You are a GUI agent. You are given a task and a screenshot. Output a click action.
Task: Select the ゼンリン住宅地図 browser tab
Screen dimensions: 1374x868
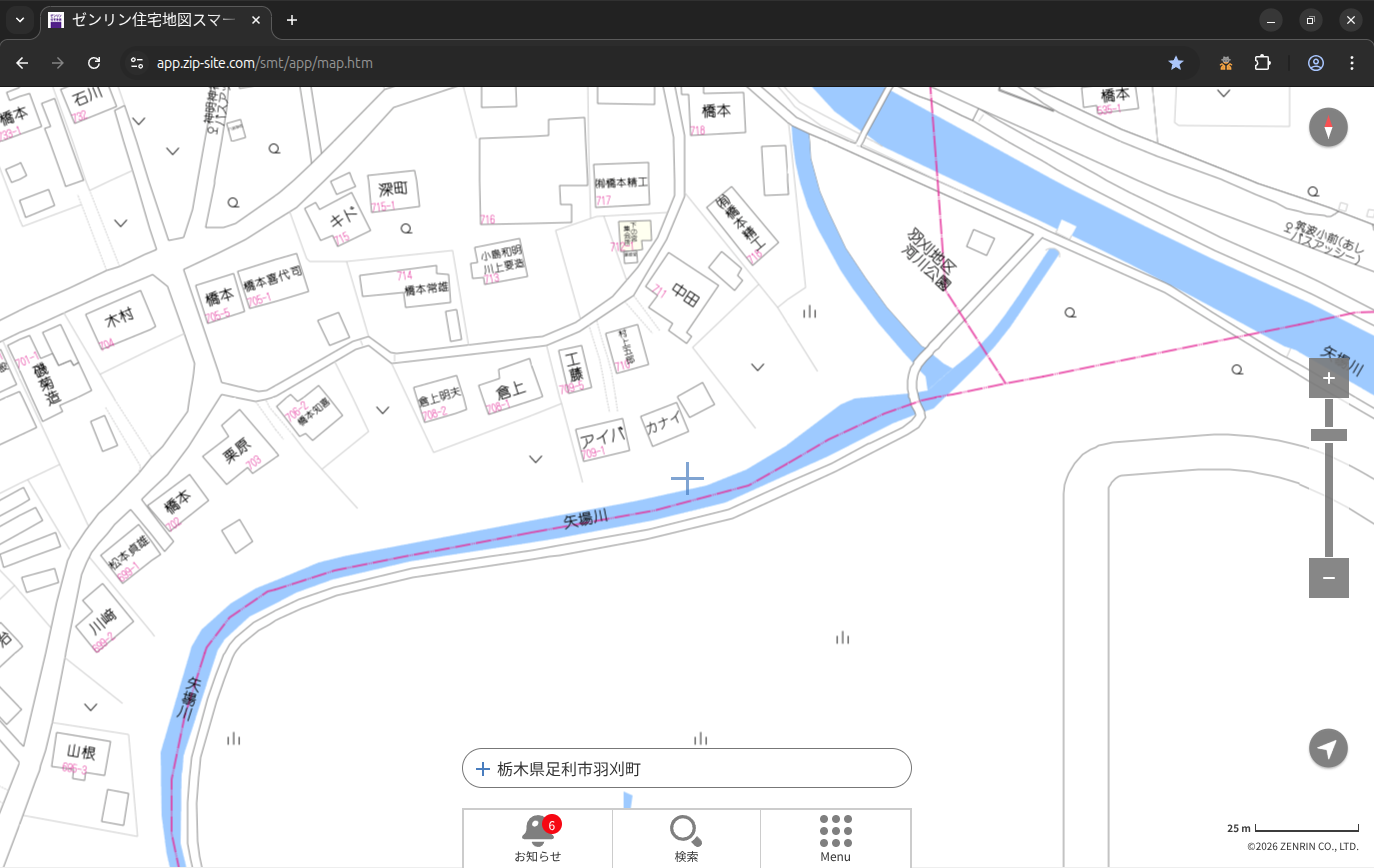[155, 20]
